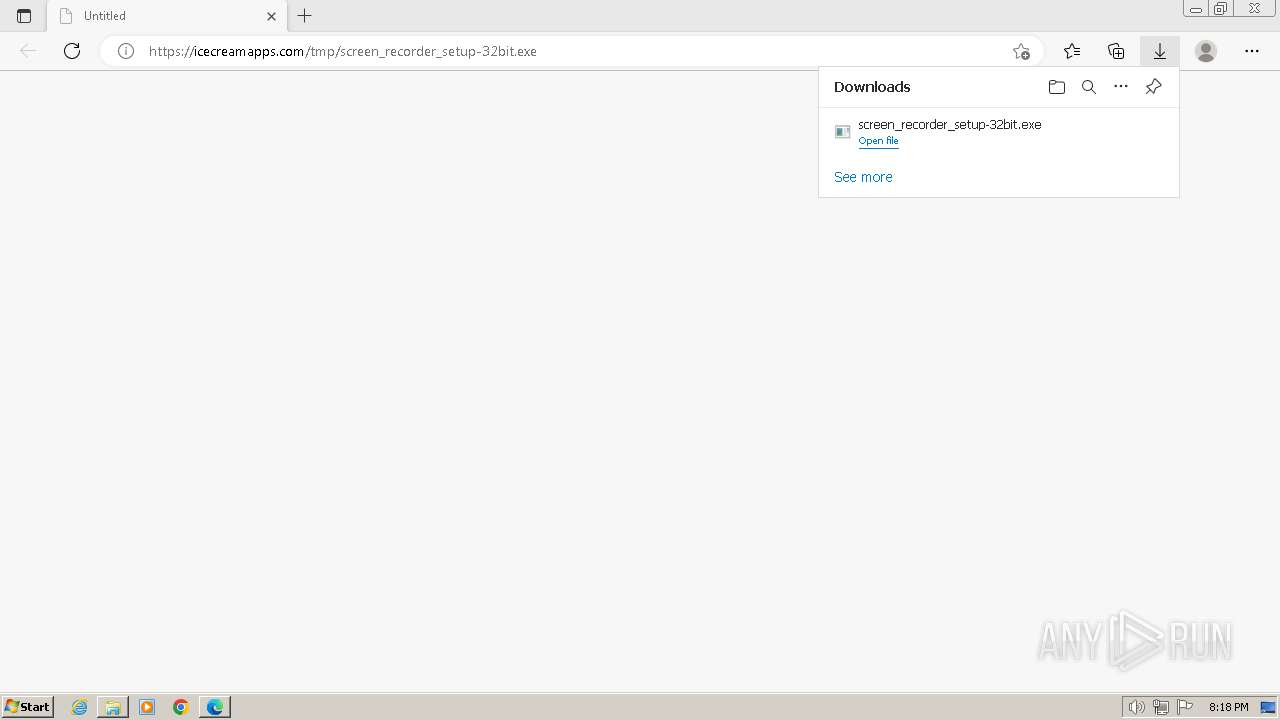
Task: Minimize the browser window
Action: [1196, 9]
